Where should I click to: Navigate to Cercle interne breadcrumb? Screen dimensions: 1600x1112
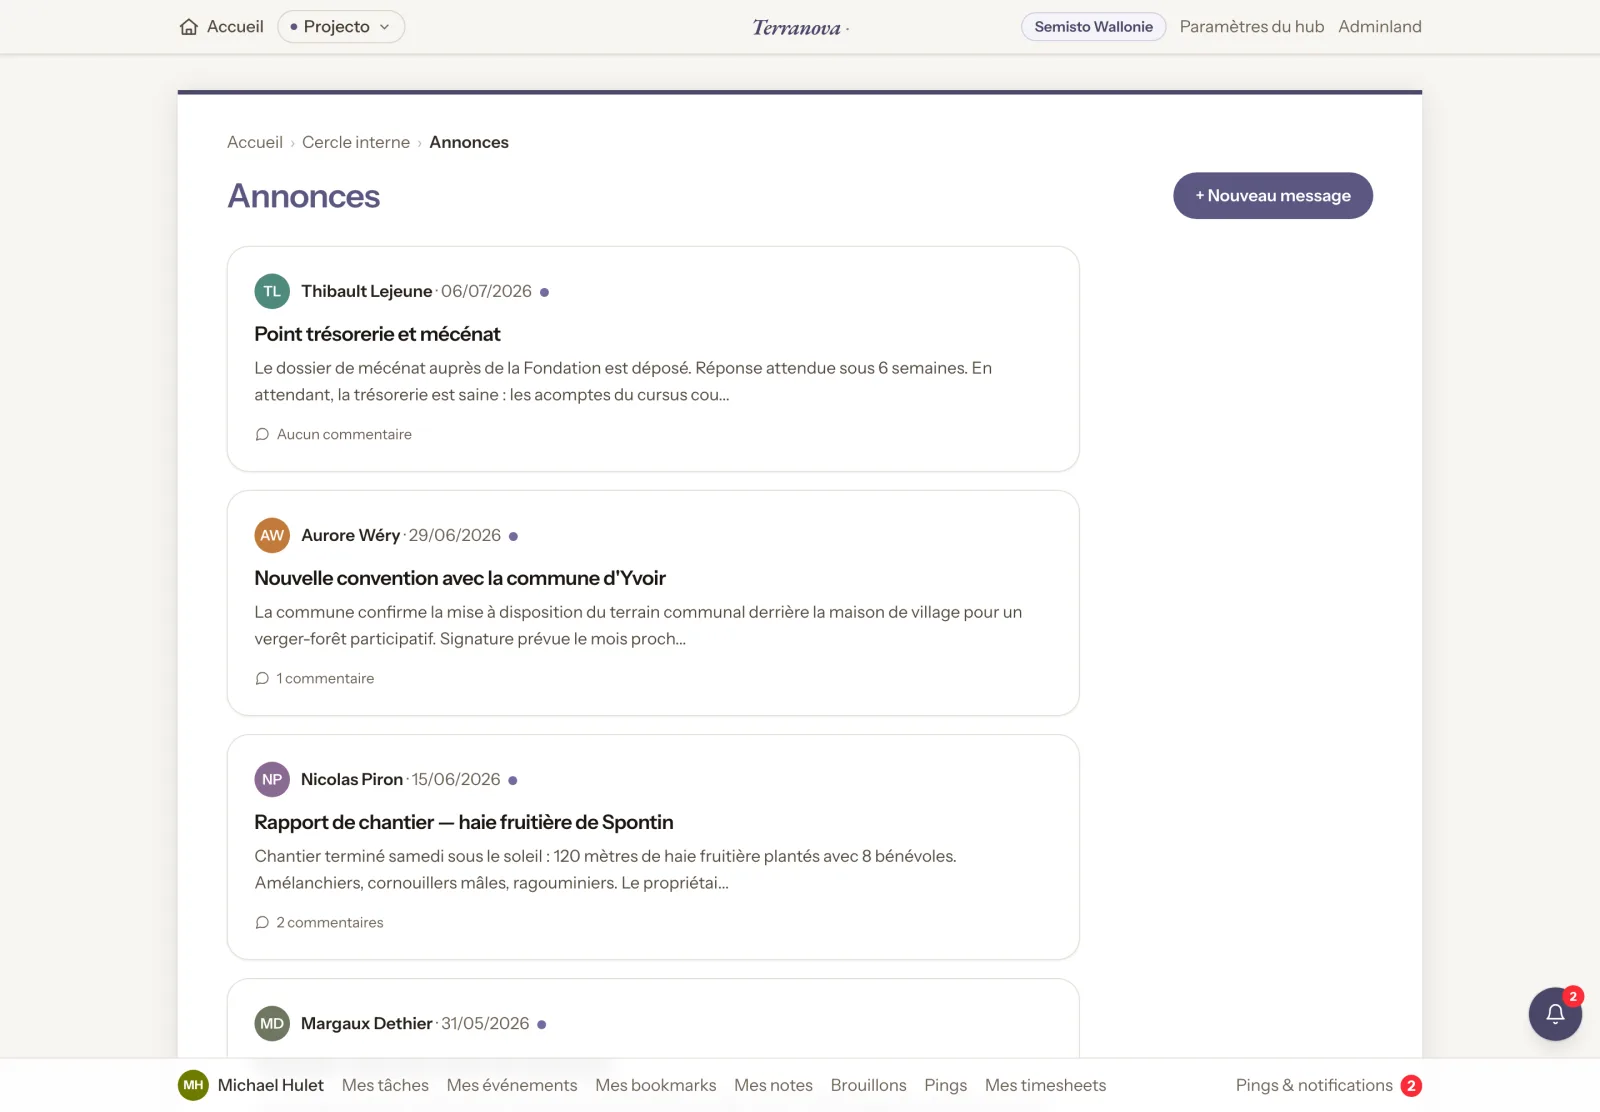[x=356, y=142]
